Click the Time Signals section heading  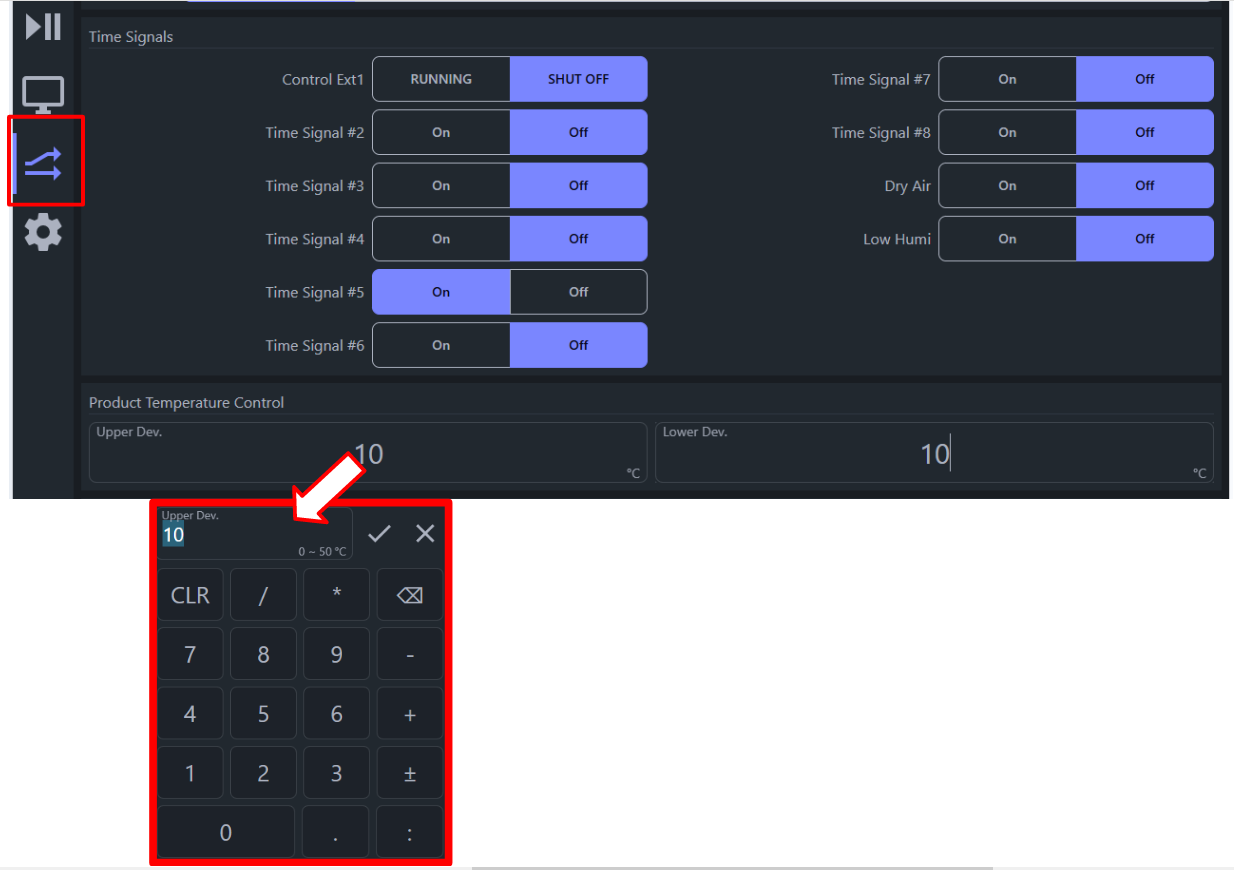[x=131, y=37]
